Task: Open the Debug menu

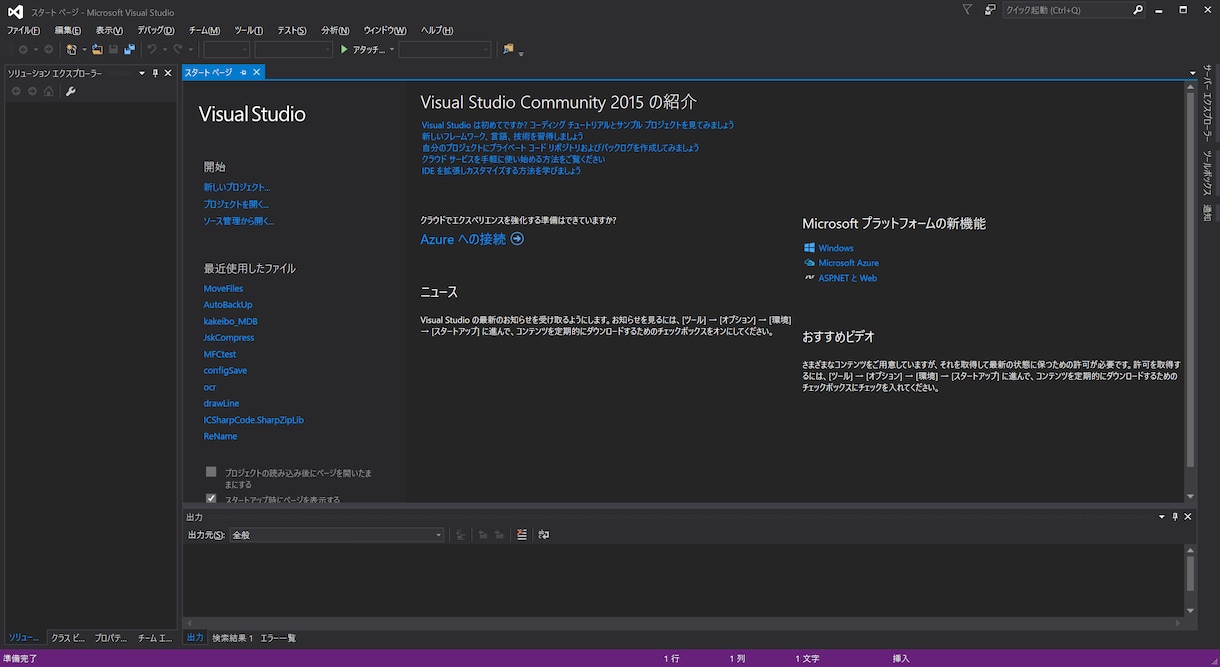Action: (155, 30)
